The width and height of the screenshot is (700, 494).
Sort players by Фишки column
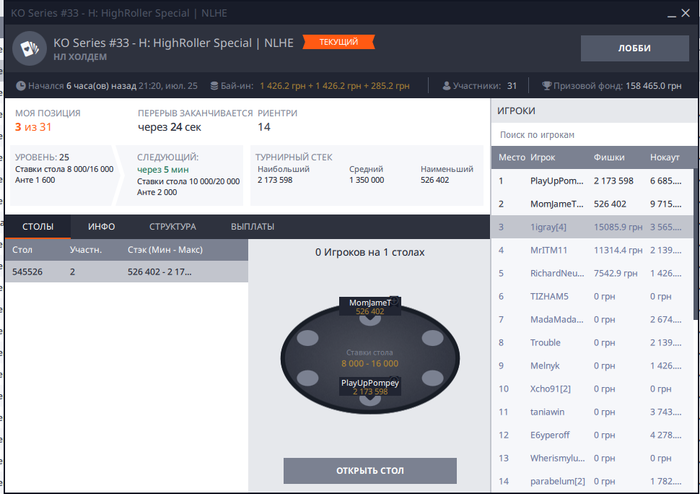click(x=609, y=158)
